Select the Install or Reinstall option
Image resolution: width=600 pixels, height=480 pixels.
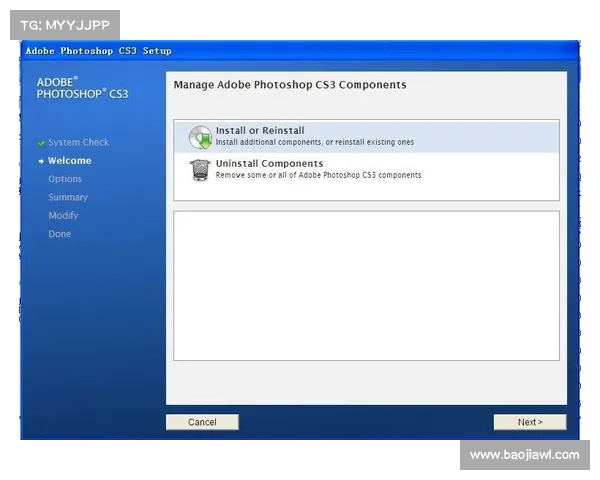point(366,137)
